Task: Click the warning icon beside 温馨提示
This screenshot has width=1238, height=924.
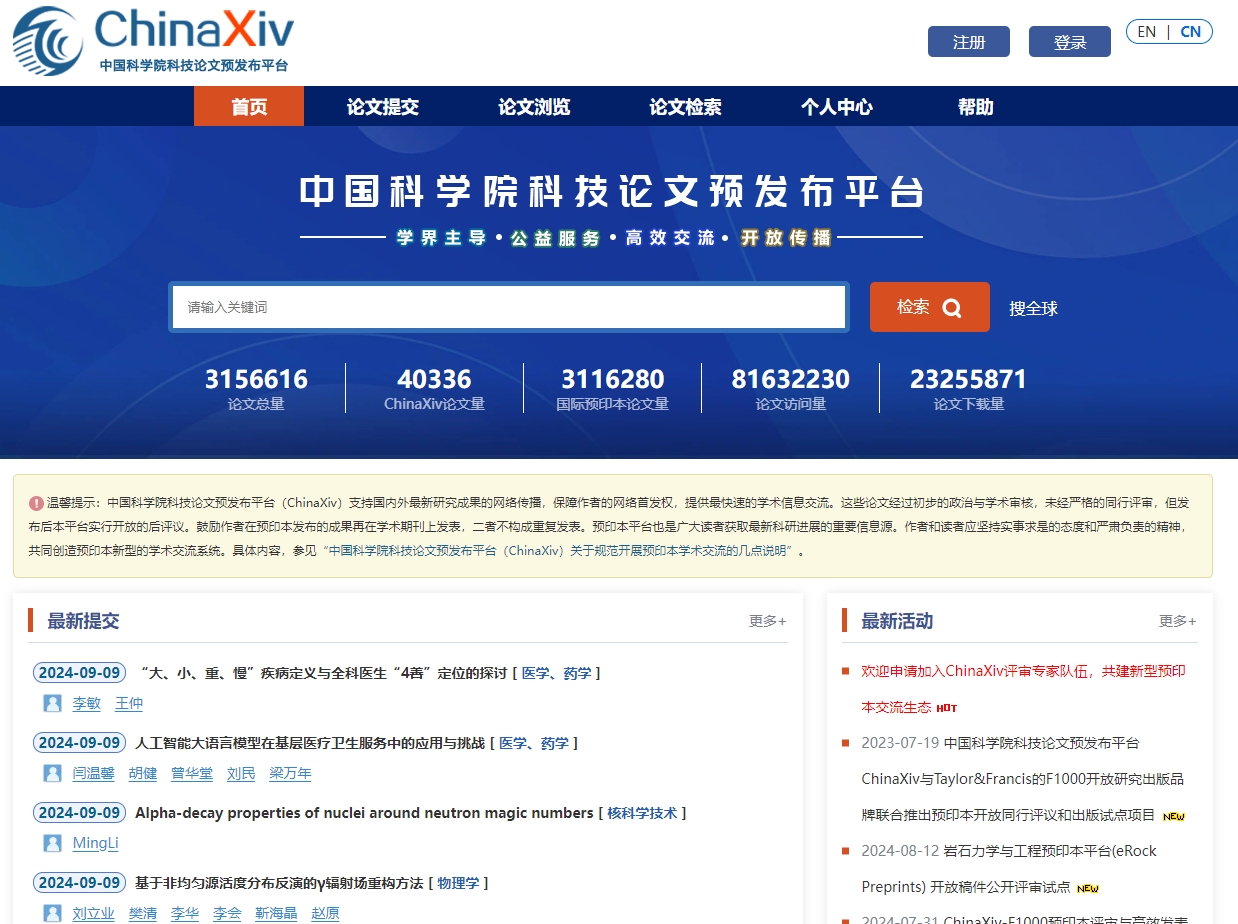Action: click(x=36, y=503)
